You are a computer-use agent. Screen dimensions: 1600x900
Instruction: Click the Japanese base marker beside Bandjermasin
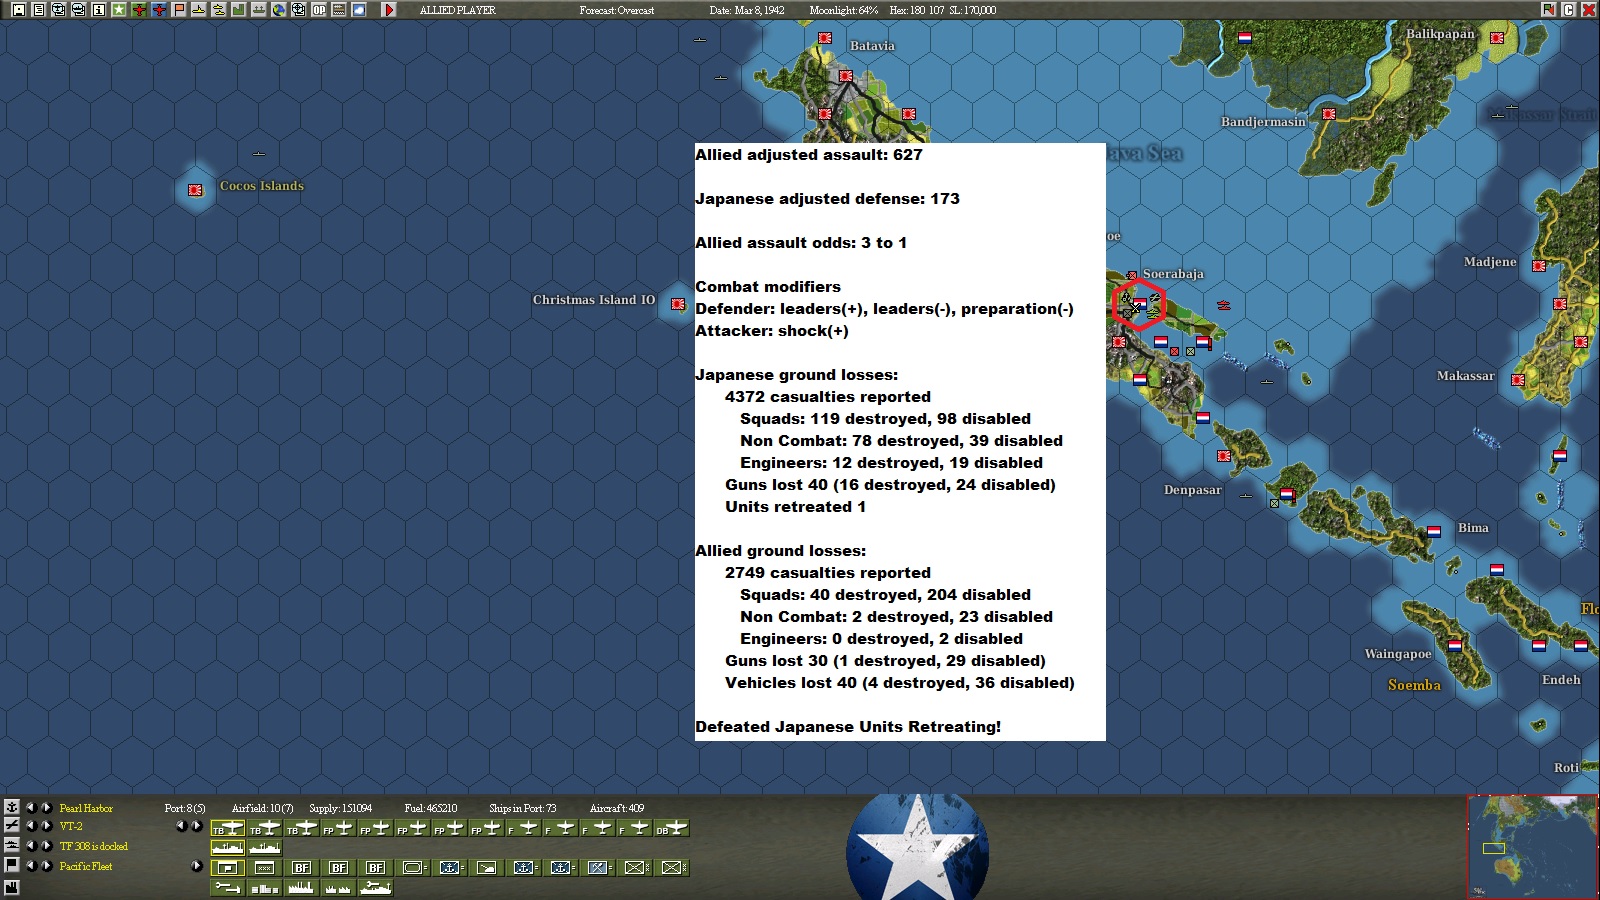[1329, 114]
